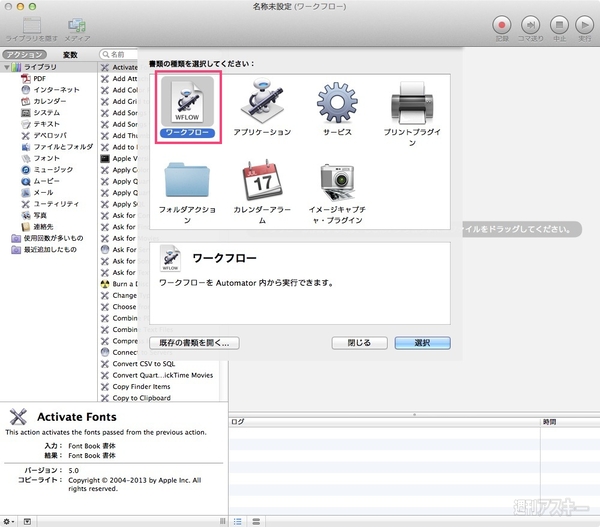Select 写真 category in library
Screen dimensions: 600x527
pos(34,215)
